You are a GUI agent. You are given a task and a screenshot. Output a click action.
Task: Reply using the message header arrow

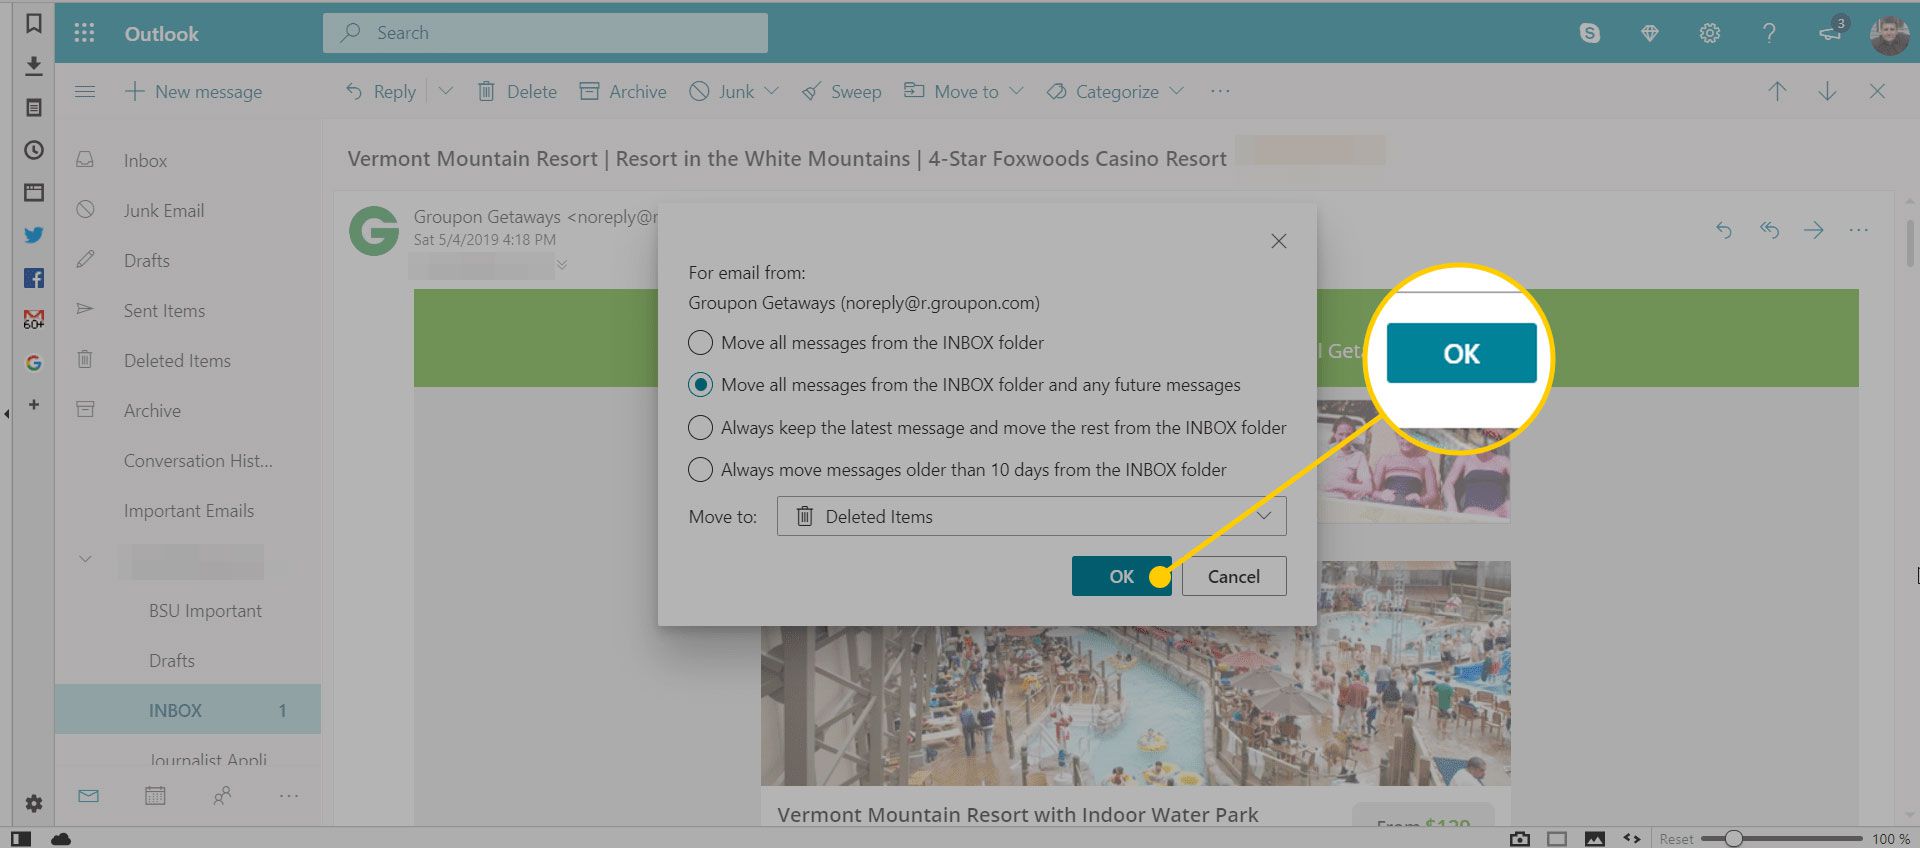(x=1723, y=230)
